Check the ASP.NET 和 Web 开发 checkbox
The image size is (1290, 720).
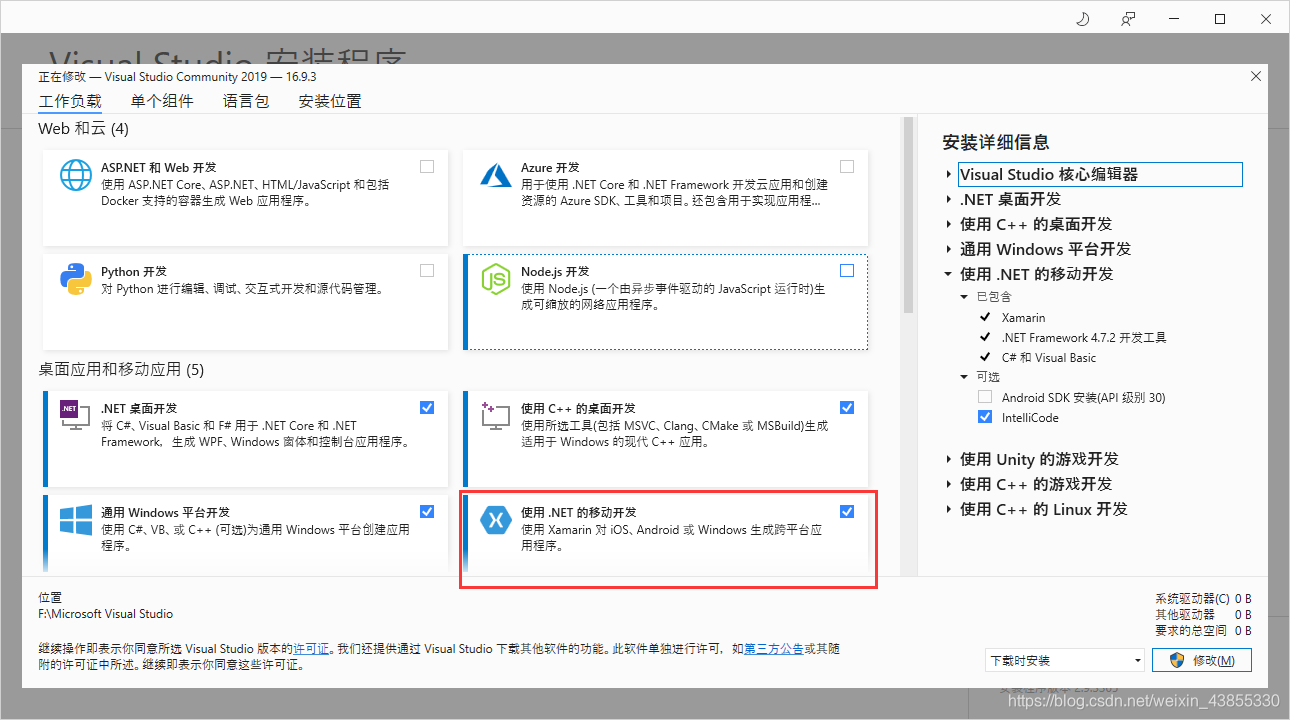pyautogui.click(x=427, y=167)
